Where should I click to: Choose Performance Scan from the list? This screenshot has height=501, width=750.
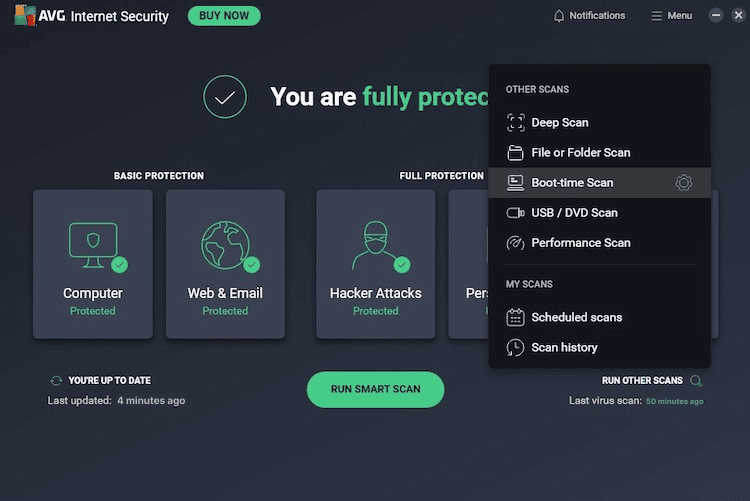click(x=599, y=243)
